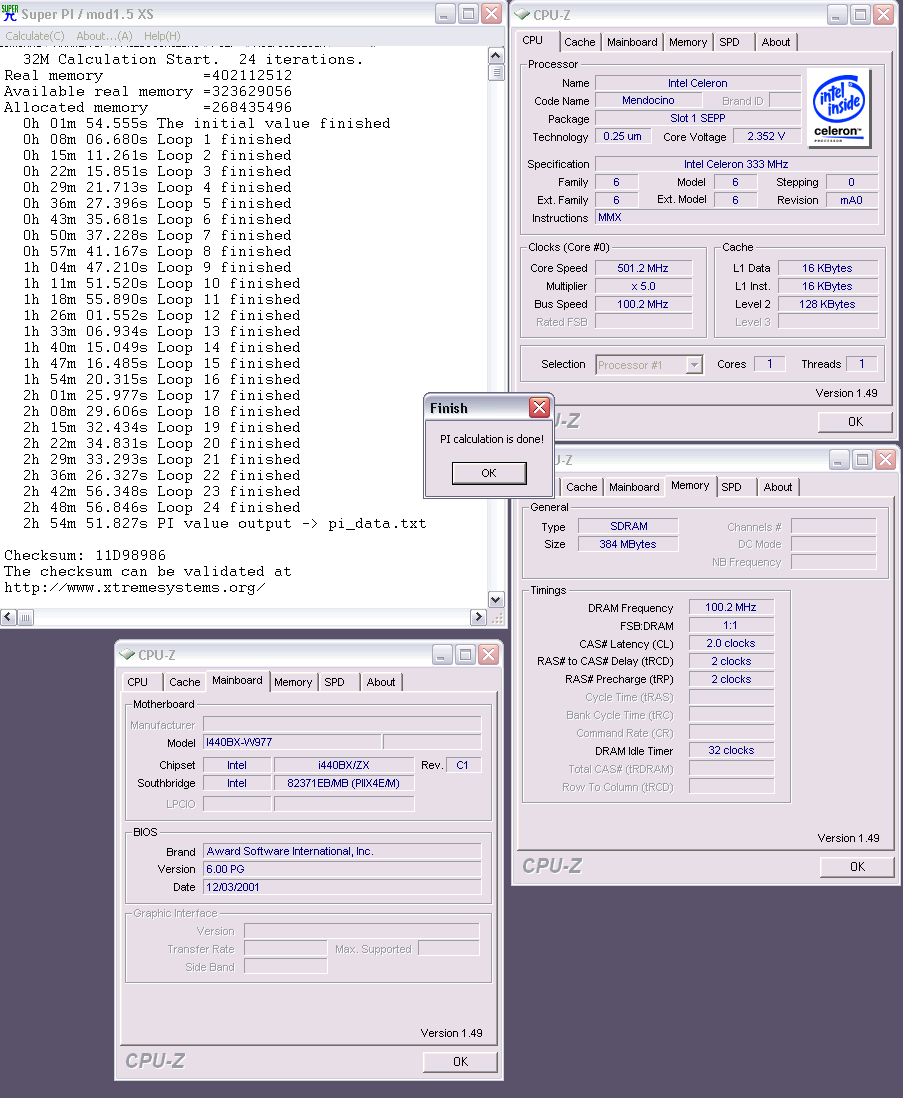Minimize the CPU-Z Mainboard window
Image resolution: width=903 pixels, height=1098 pixels.
click(442, 655)
